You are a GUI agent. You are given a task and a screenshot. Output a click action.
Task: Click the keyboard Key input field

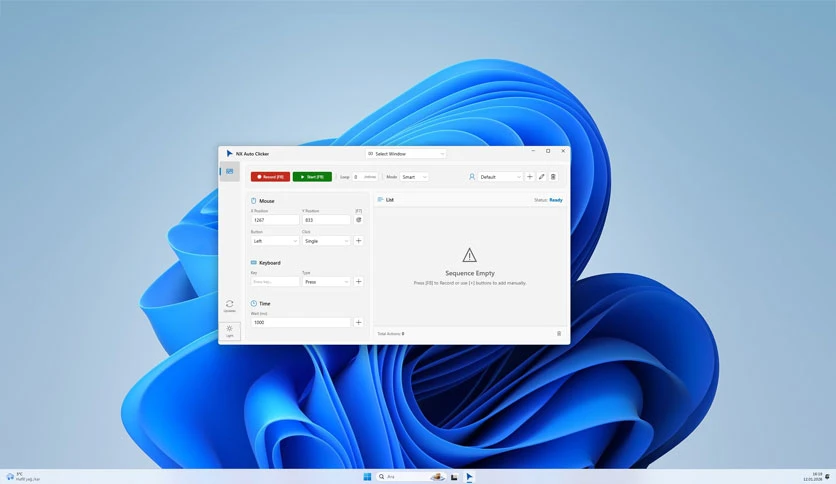click(275, 281)
